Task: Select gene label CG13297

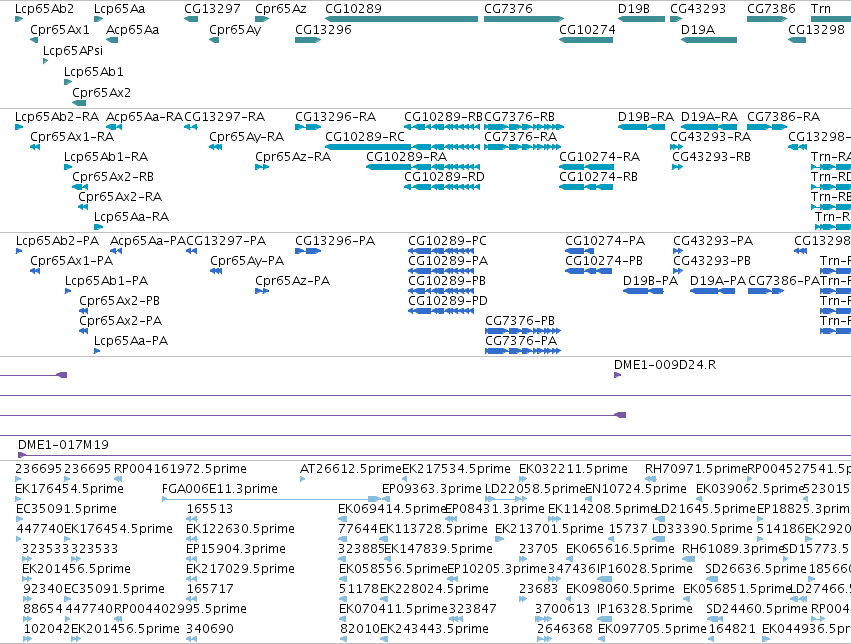Action: tap(212, 9)
